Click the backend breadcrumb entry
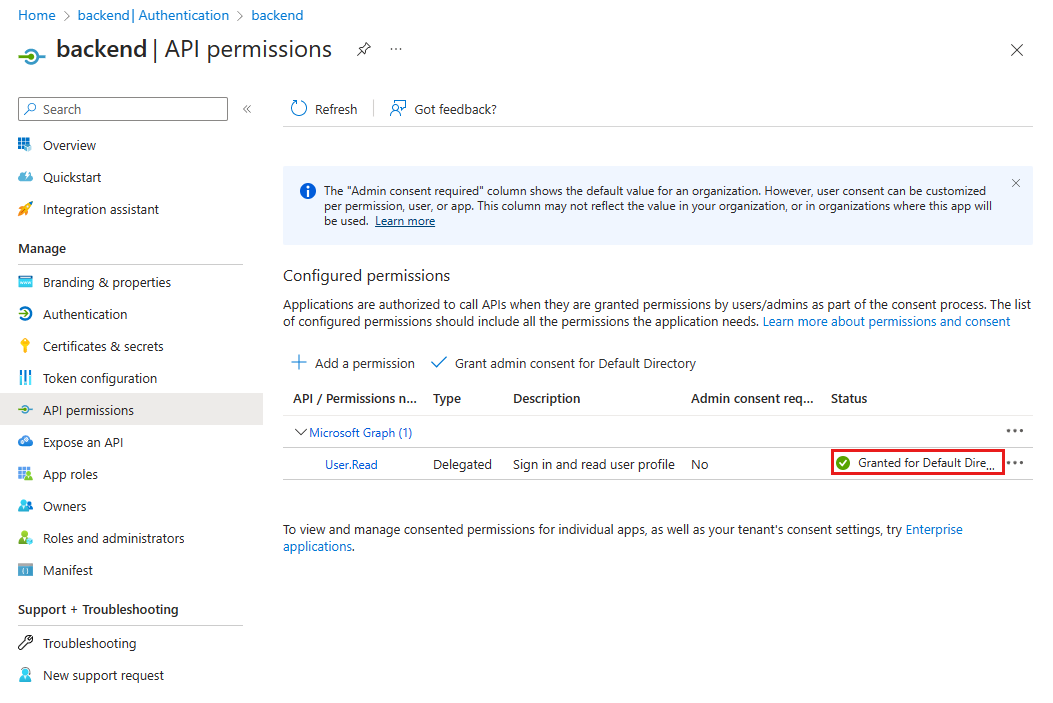 tap(277, 15)
